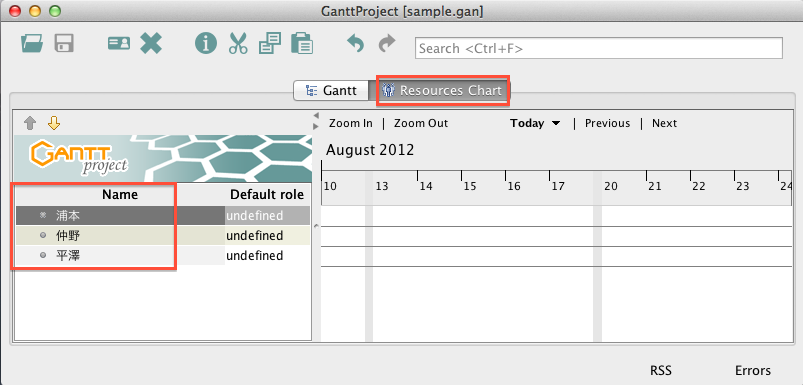
Task: Open properties with the info icon
Action: coord(205,44)
